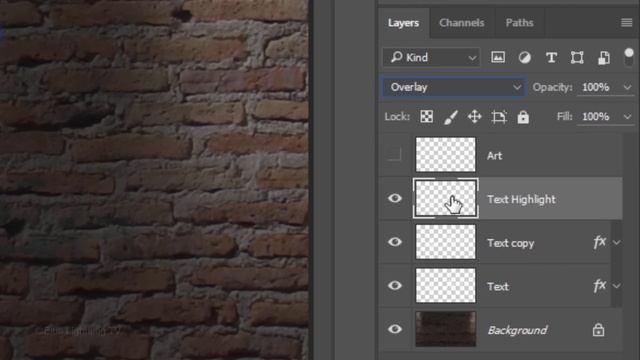
Task: Click the Background layer lock icon
Action: 598,329
